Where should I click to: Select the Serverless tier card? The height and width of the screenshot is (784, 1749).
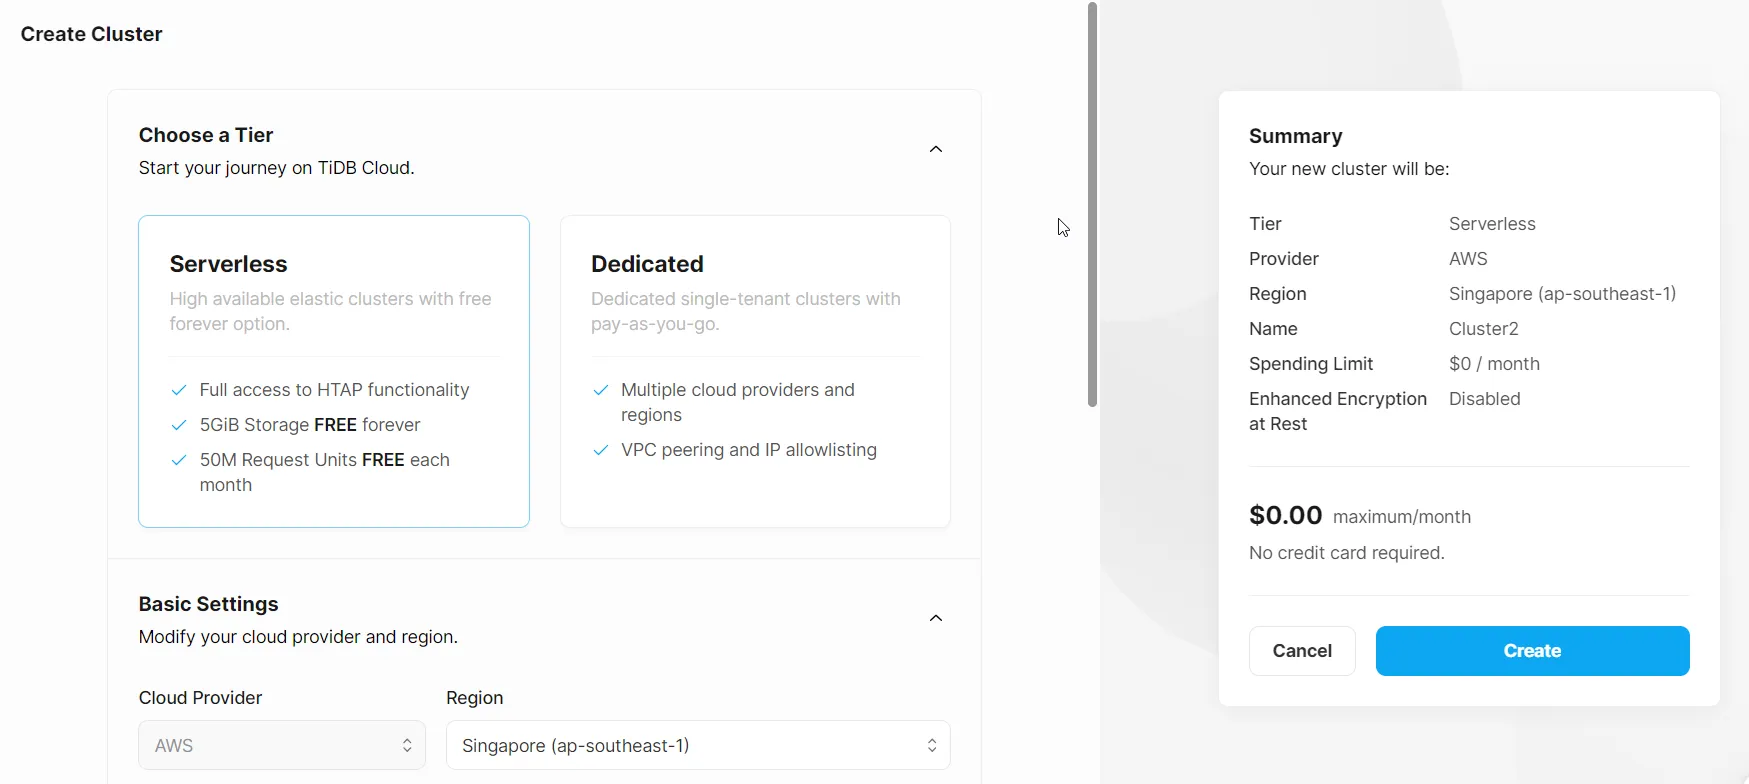pyautogui.click(x=333, y=370)
